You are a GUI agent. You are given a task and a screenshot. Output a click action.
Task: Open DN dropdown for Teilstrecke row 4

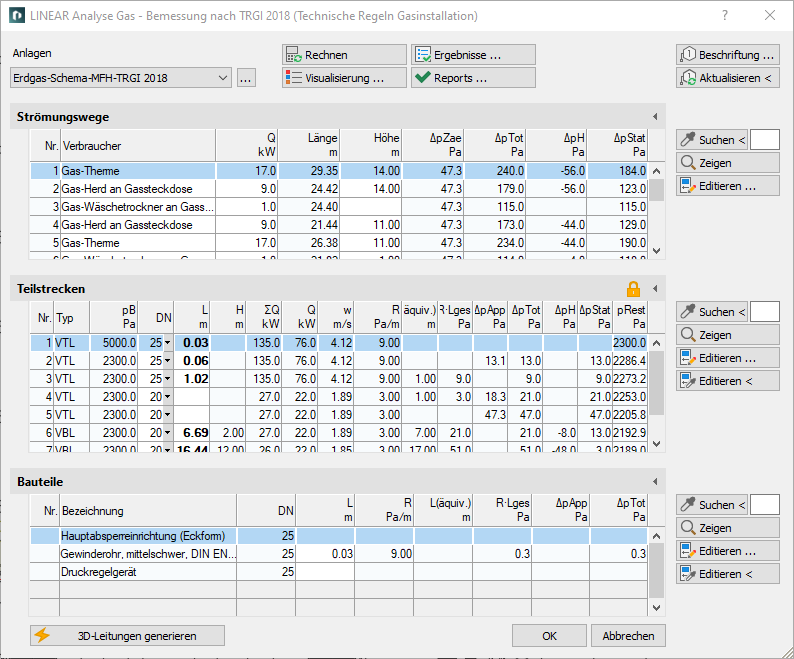coord(168,397)
